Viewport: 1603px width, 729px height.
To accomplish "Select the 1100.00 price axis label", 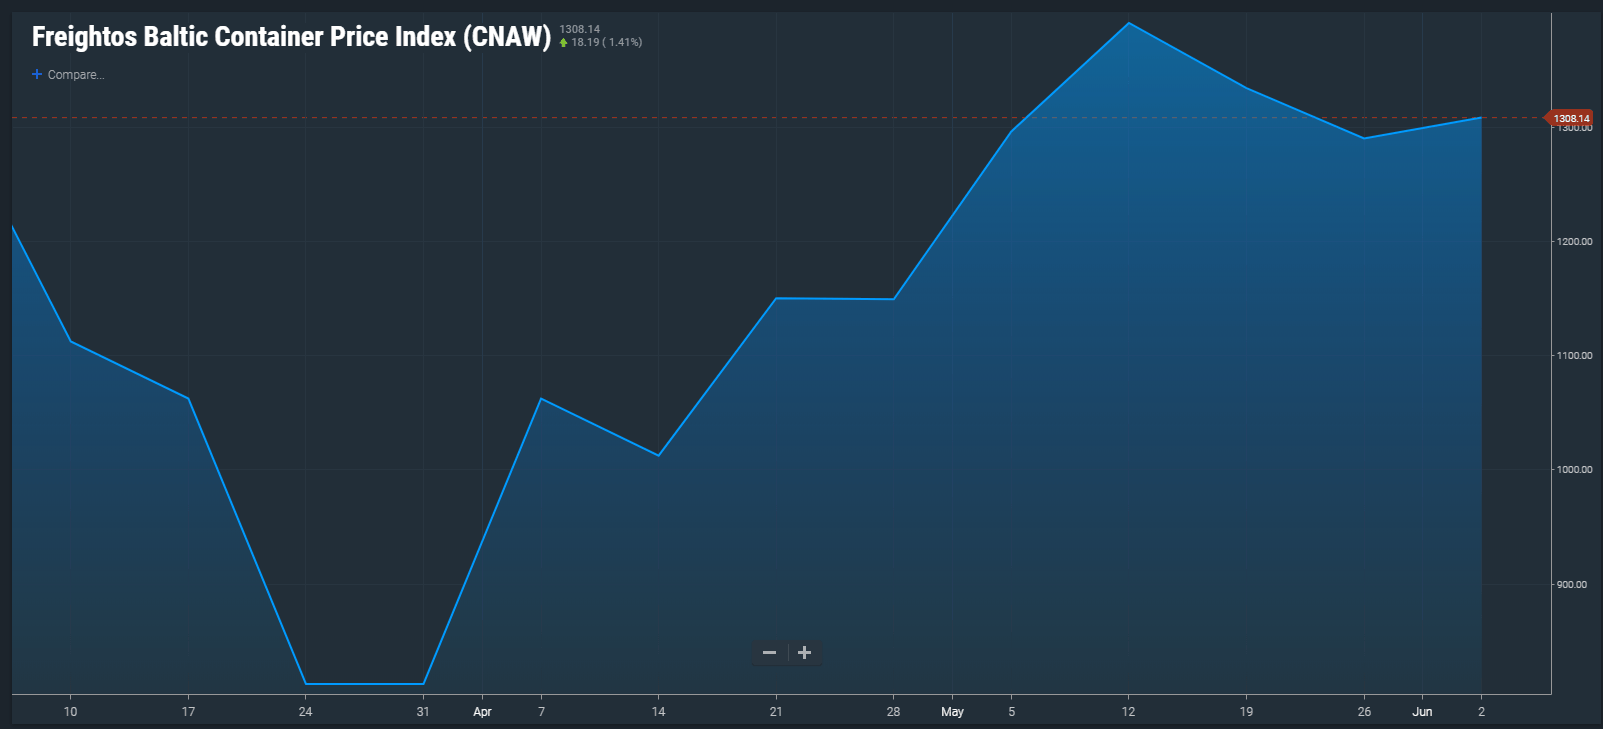I will (x=1574, y=356).
